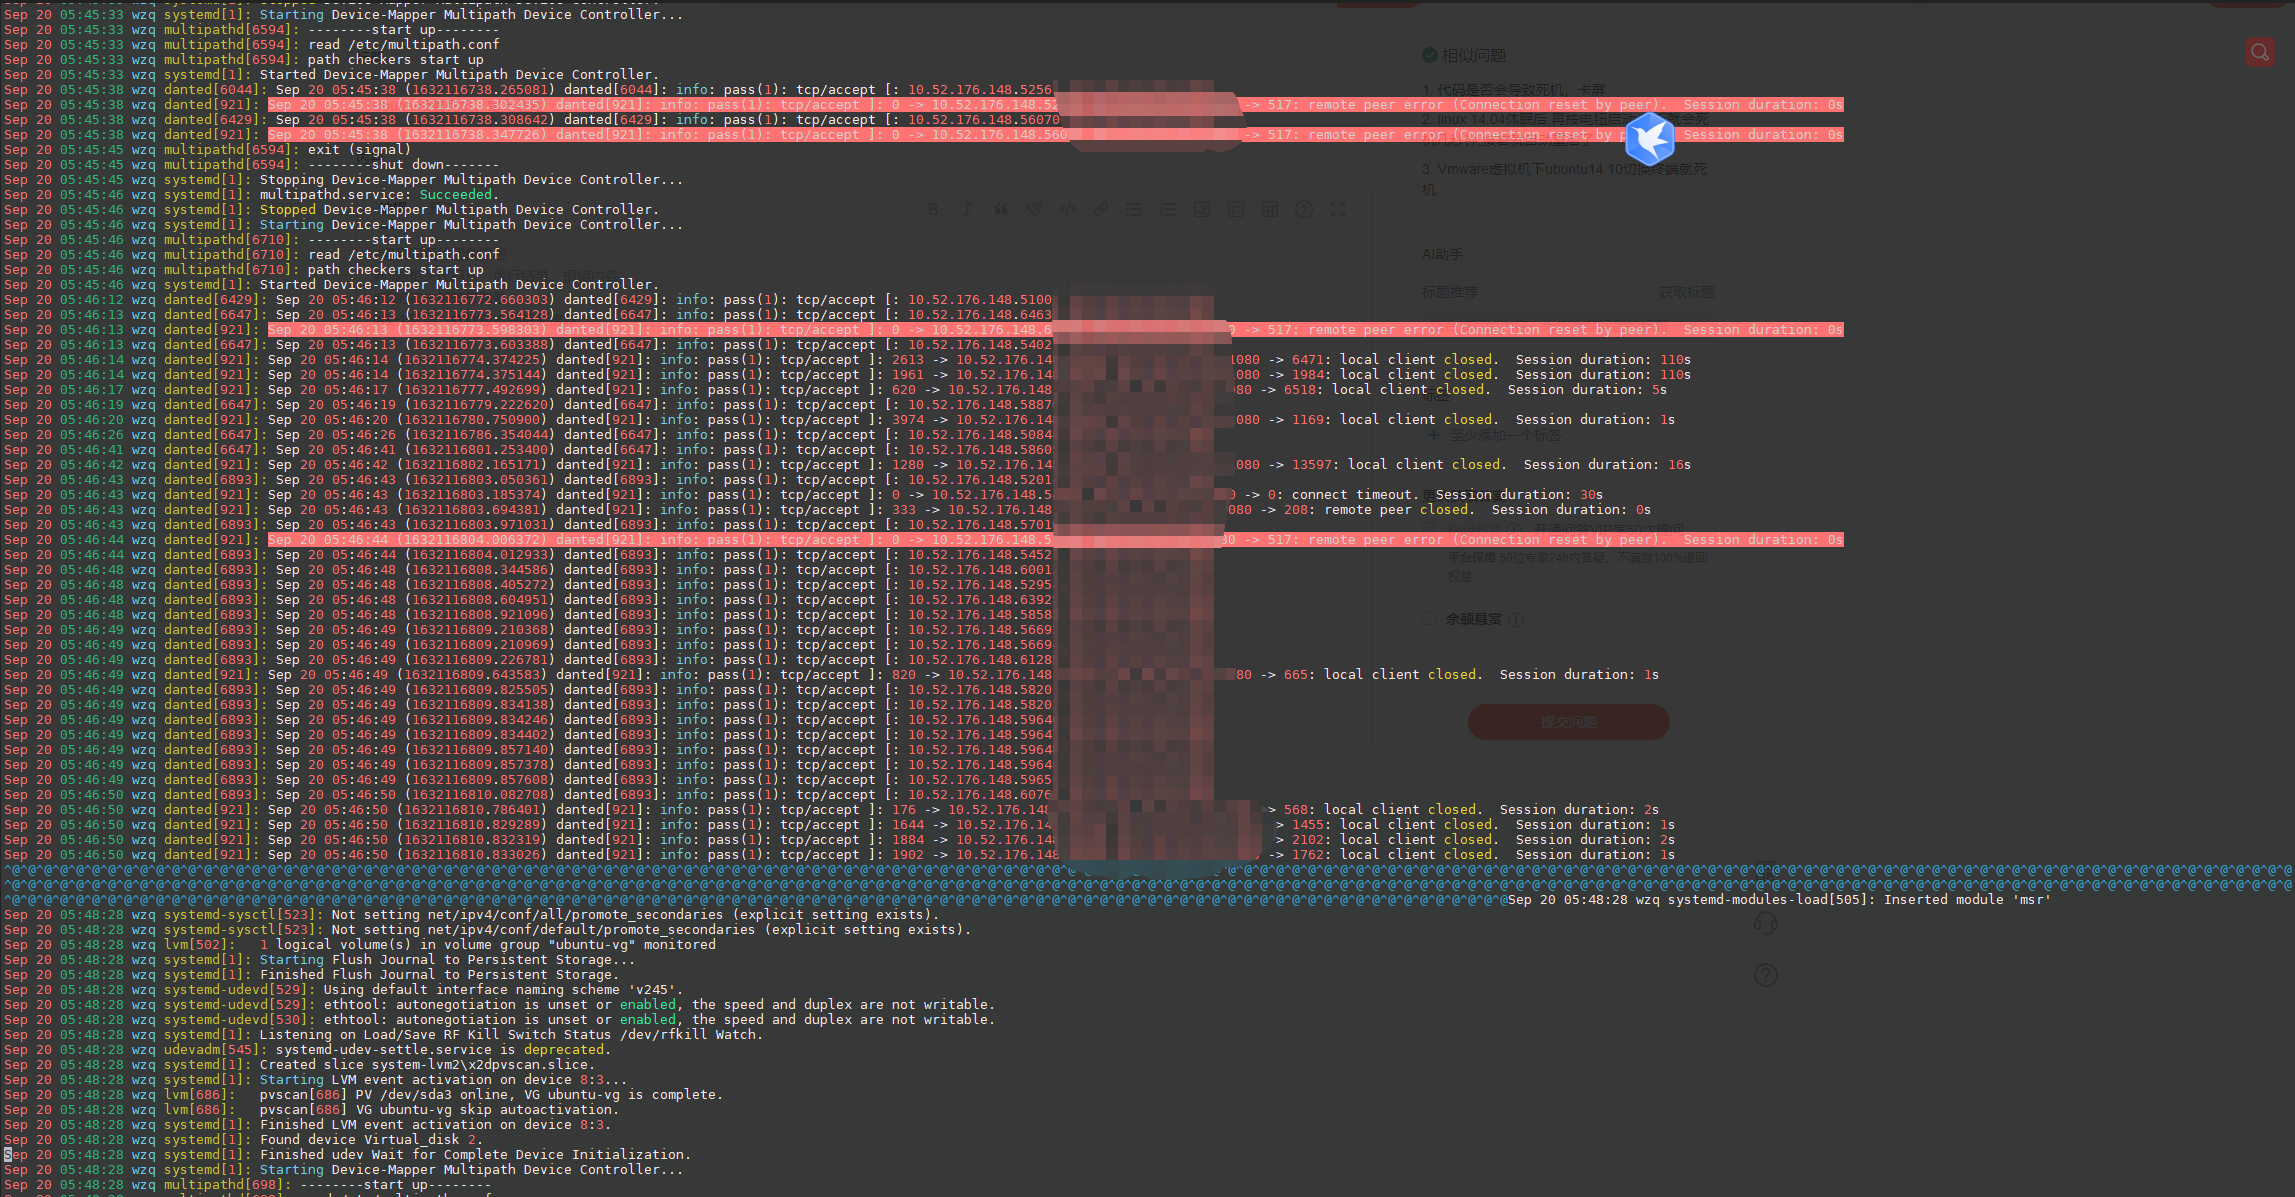Click the Bold formatting icon
The image size is (2295, 1197).
[x=933, y=209]
